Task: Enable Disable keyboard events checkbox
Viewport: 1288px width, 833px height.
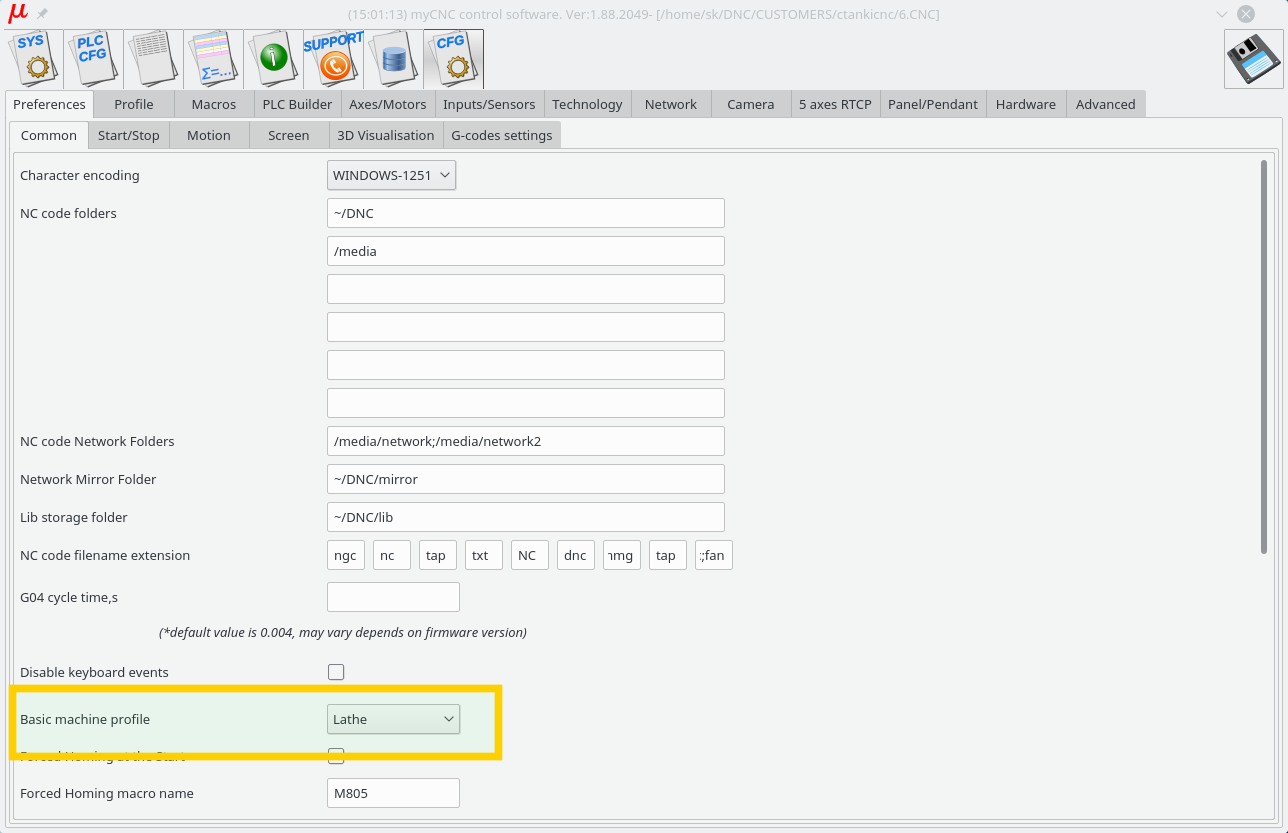Action: click(336, 672)
